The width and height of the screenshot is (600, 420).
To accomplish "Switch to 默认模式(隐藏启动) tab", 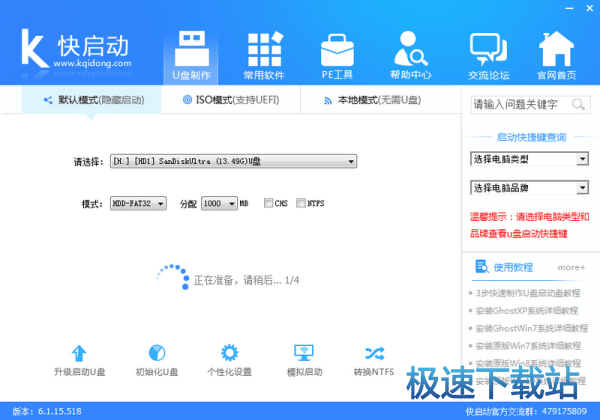I will click(91, 100).
